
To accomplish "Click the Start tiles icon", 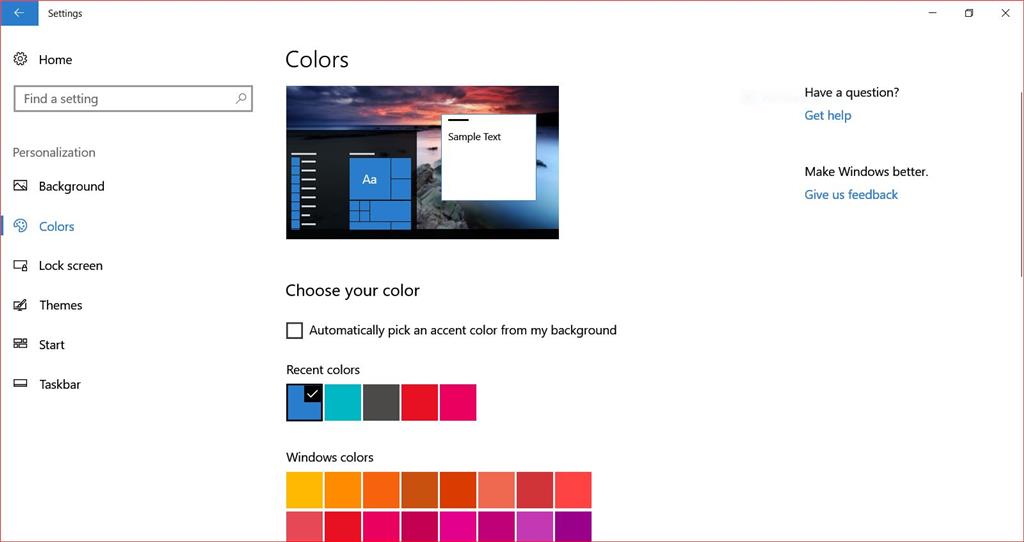I will point(20,343).
